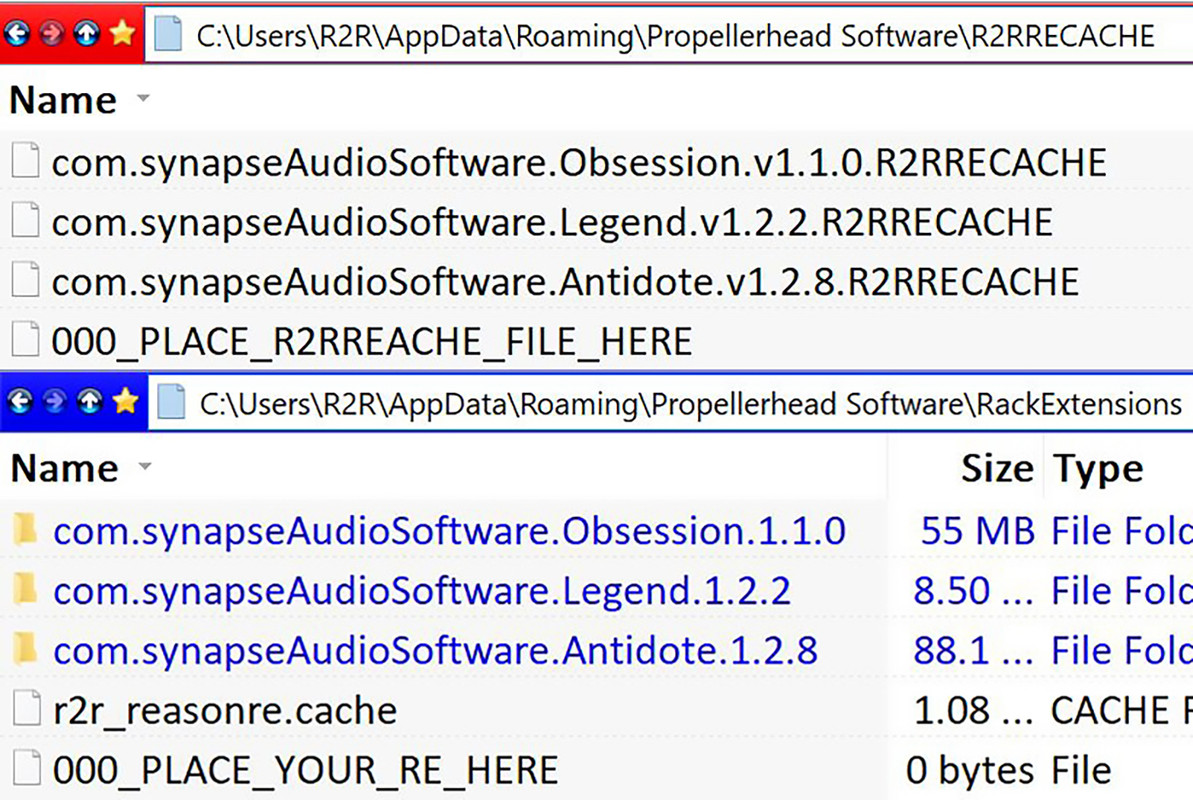Screen dimensions: 1193x800
Task: Select com.synapseAudioSoftware.Obsession.1.1.0 folder
Action: 449,531
